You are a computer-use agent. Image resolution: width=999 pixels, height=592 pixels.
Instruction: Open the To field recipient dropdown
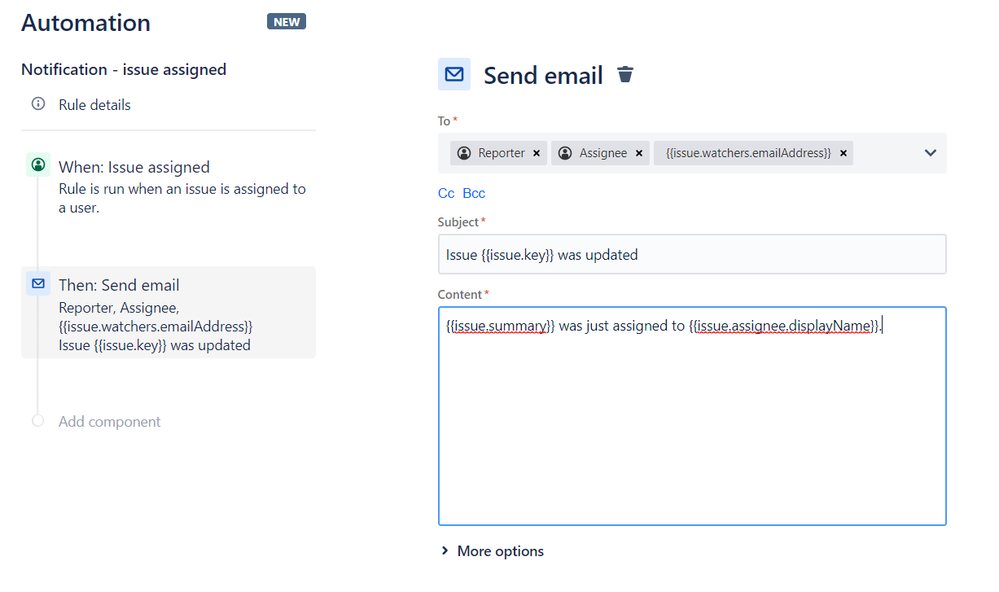[x=931, y=152]
